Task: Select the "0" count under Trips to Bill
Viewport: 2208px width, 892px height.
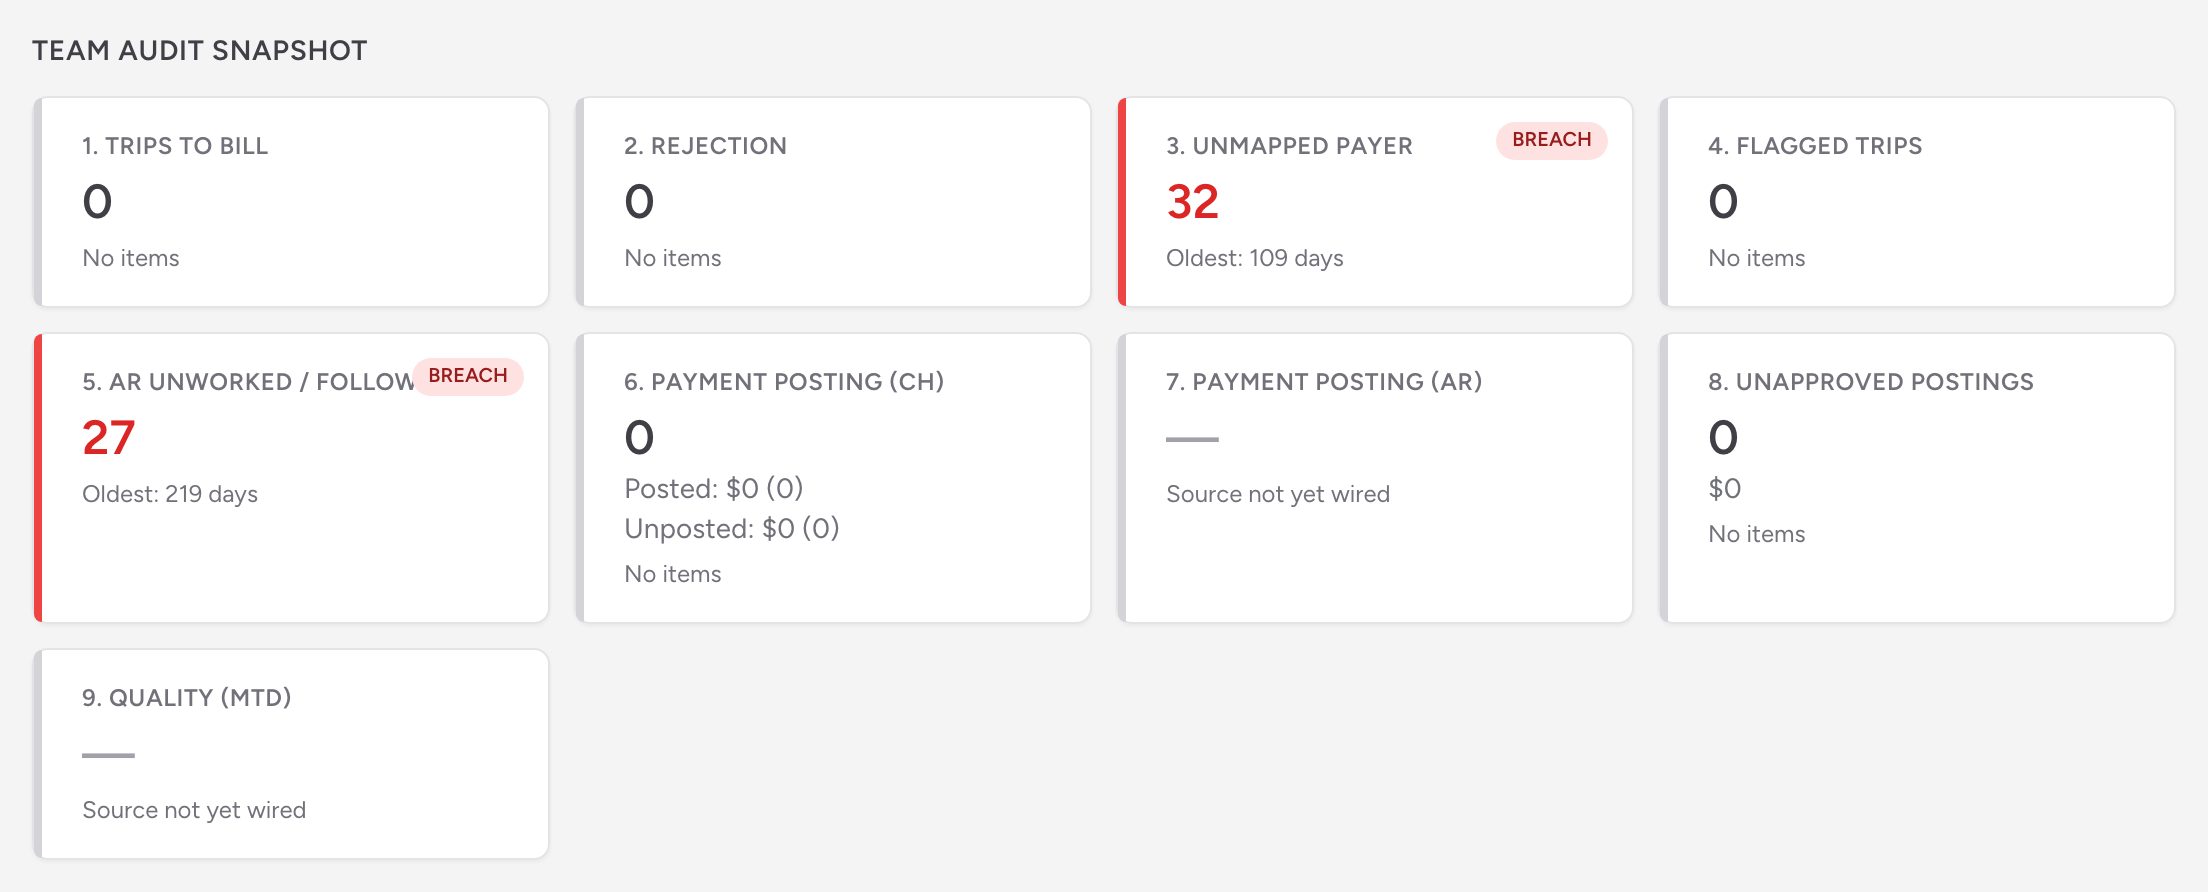Action: (97, 202)
